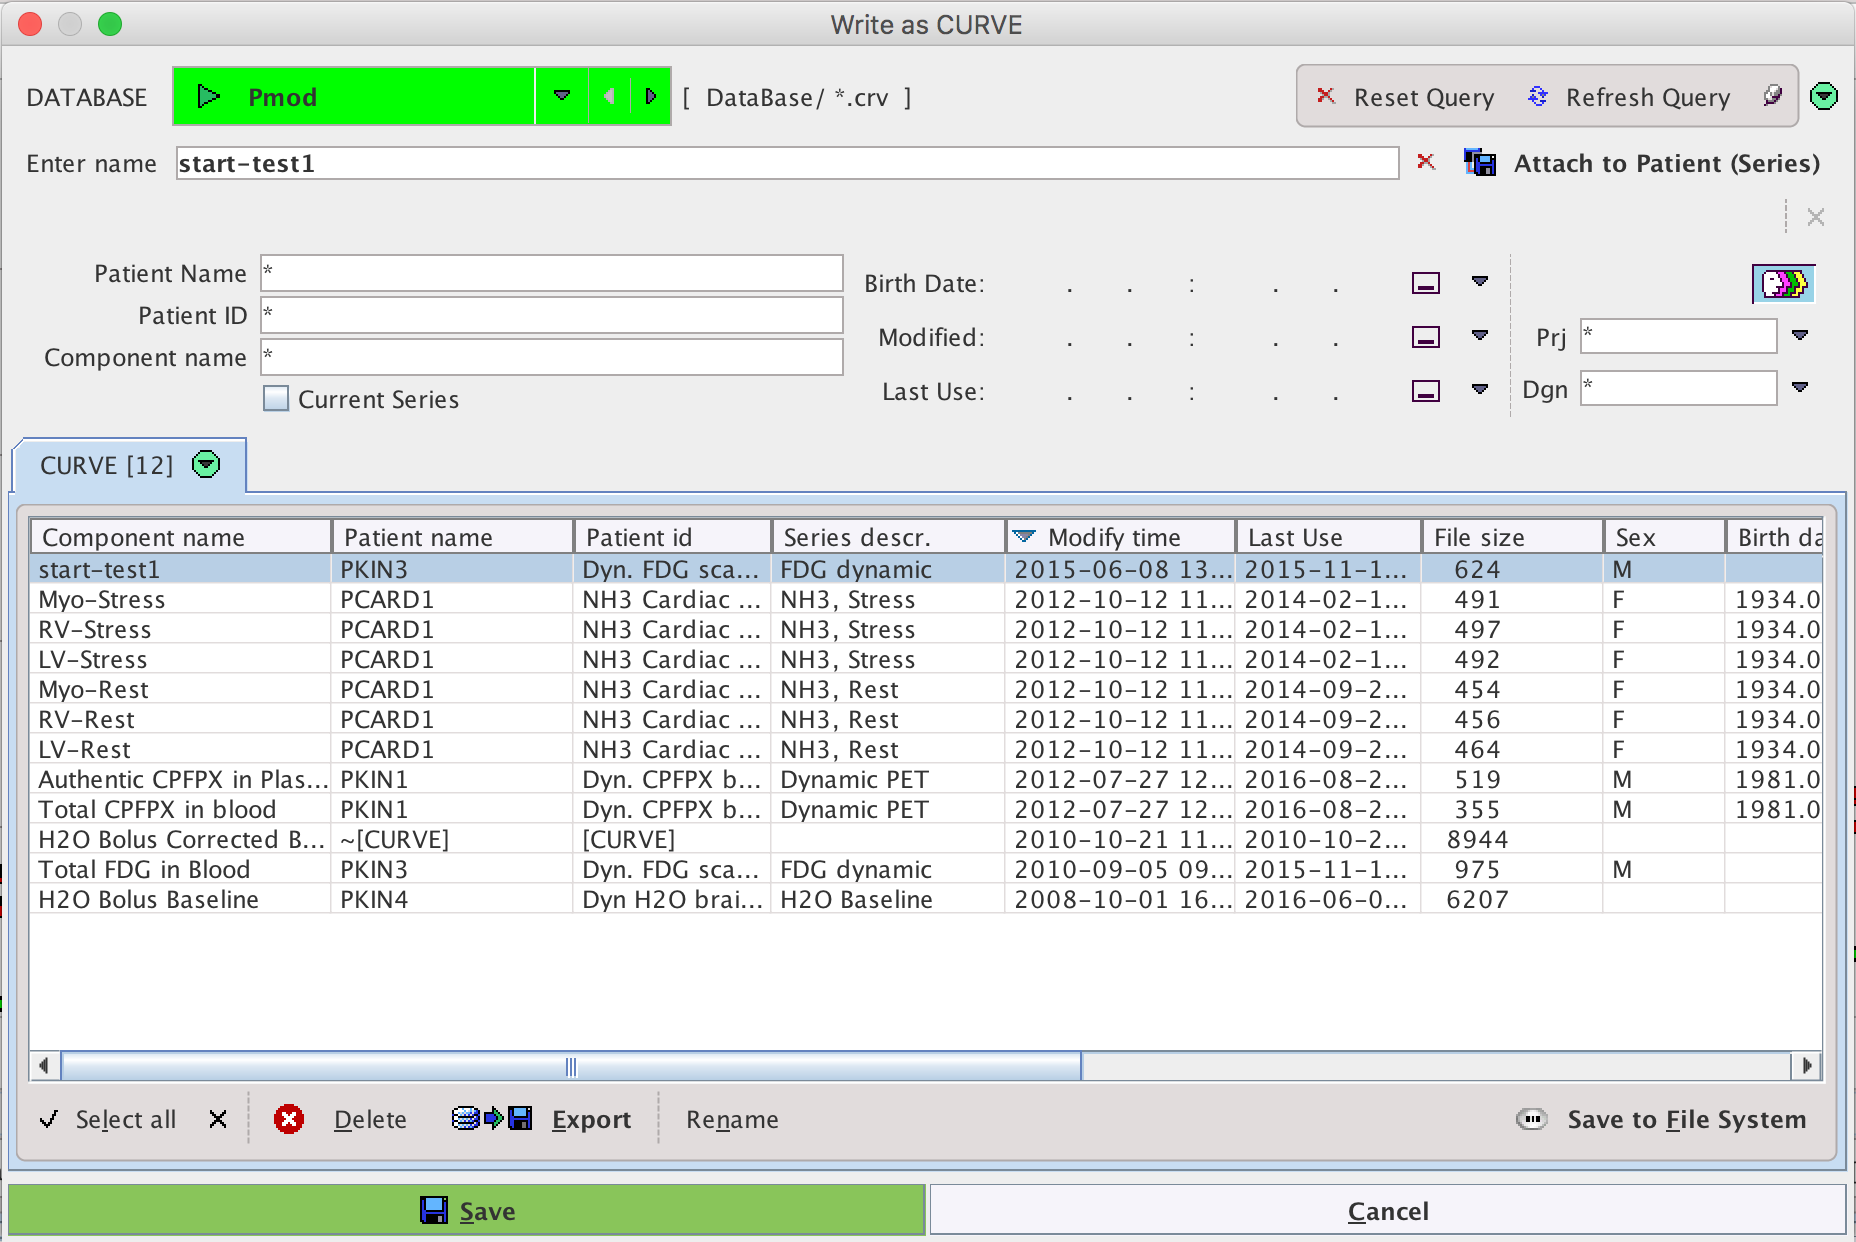Open the Modified date dropdown arrow
The height and width of the screenshot is (1242, 1856).
1480,335
